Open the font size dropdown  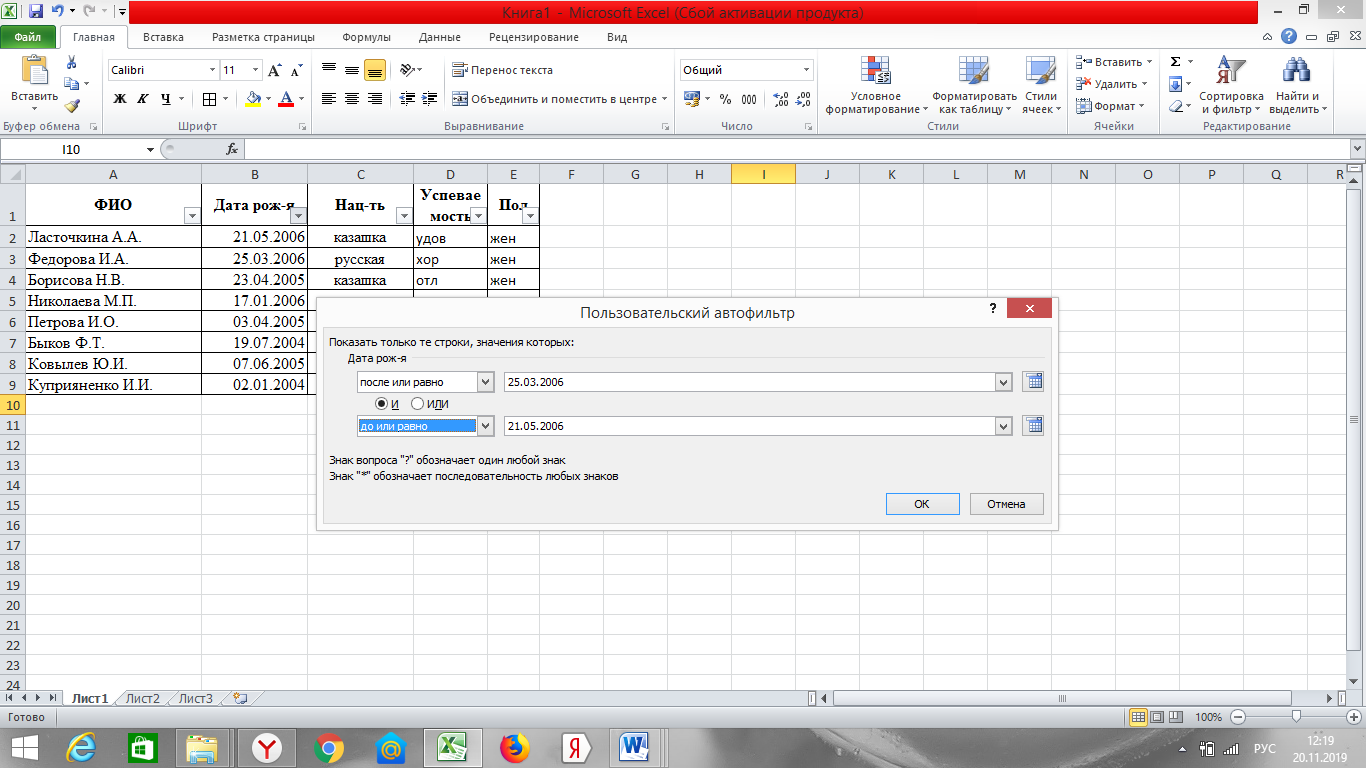point(256,70)
